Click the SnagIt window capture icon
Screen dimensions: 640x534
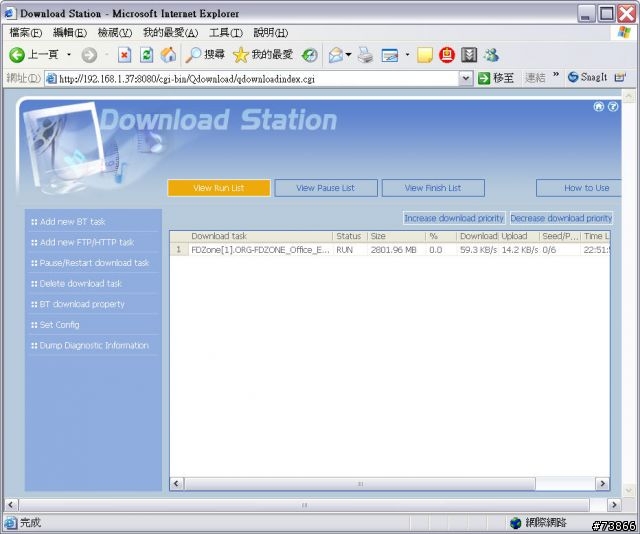[620, 77]
